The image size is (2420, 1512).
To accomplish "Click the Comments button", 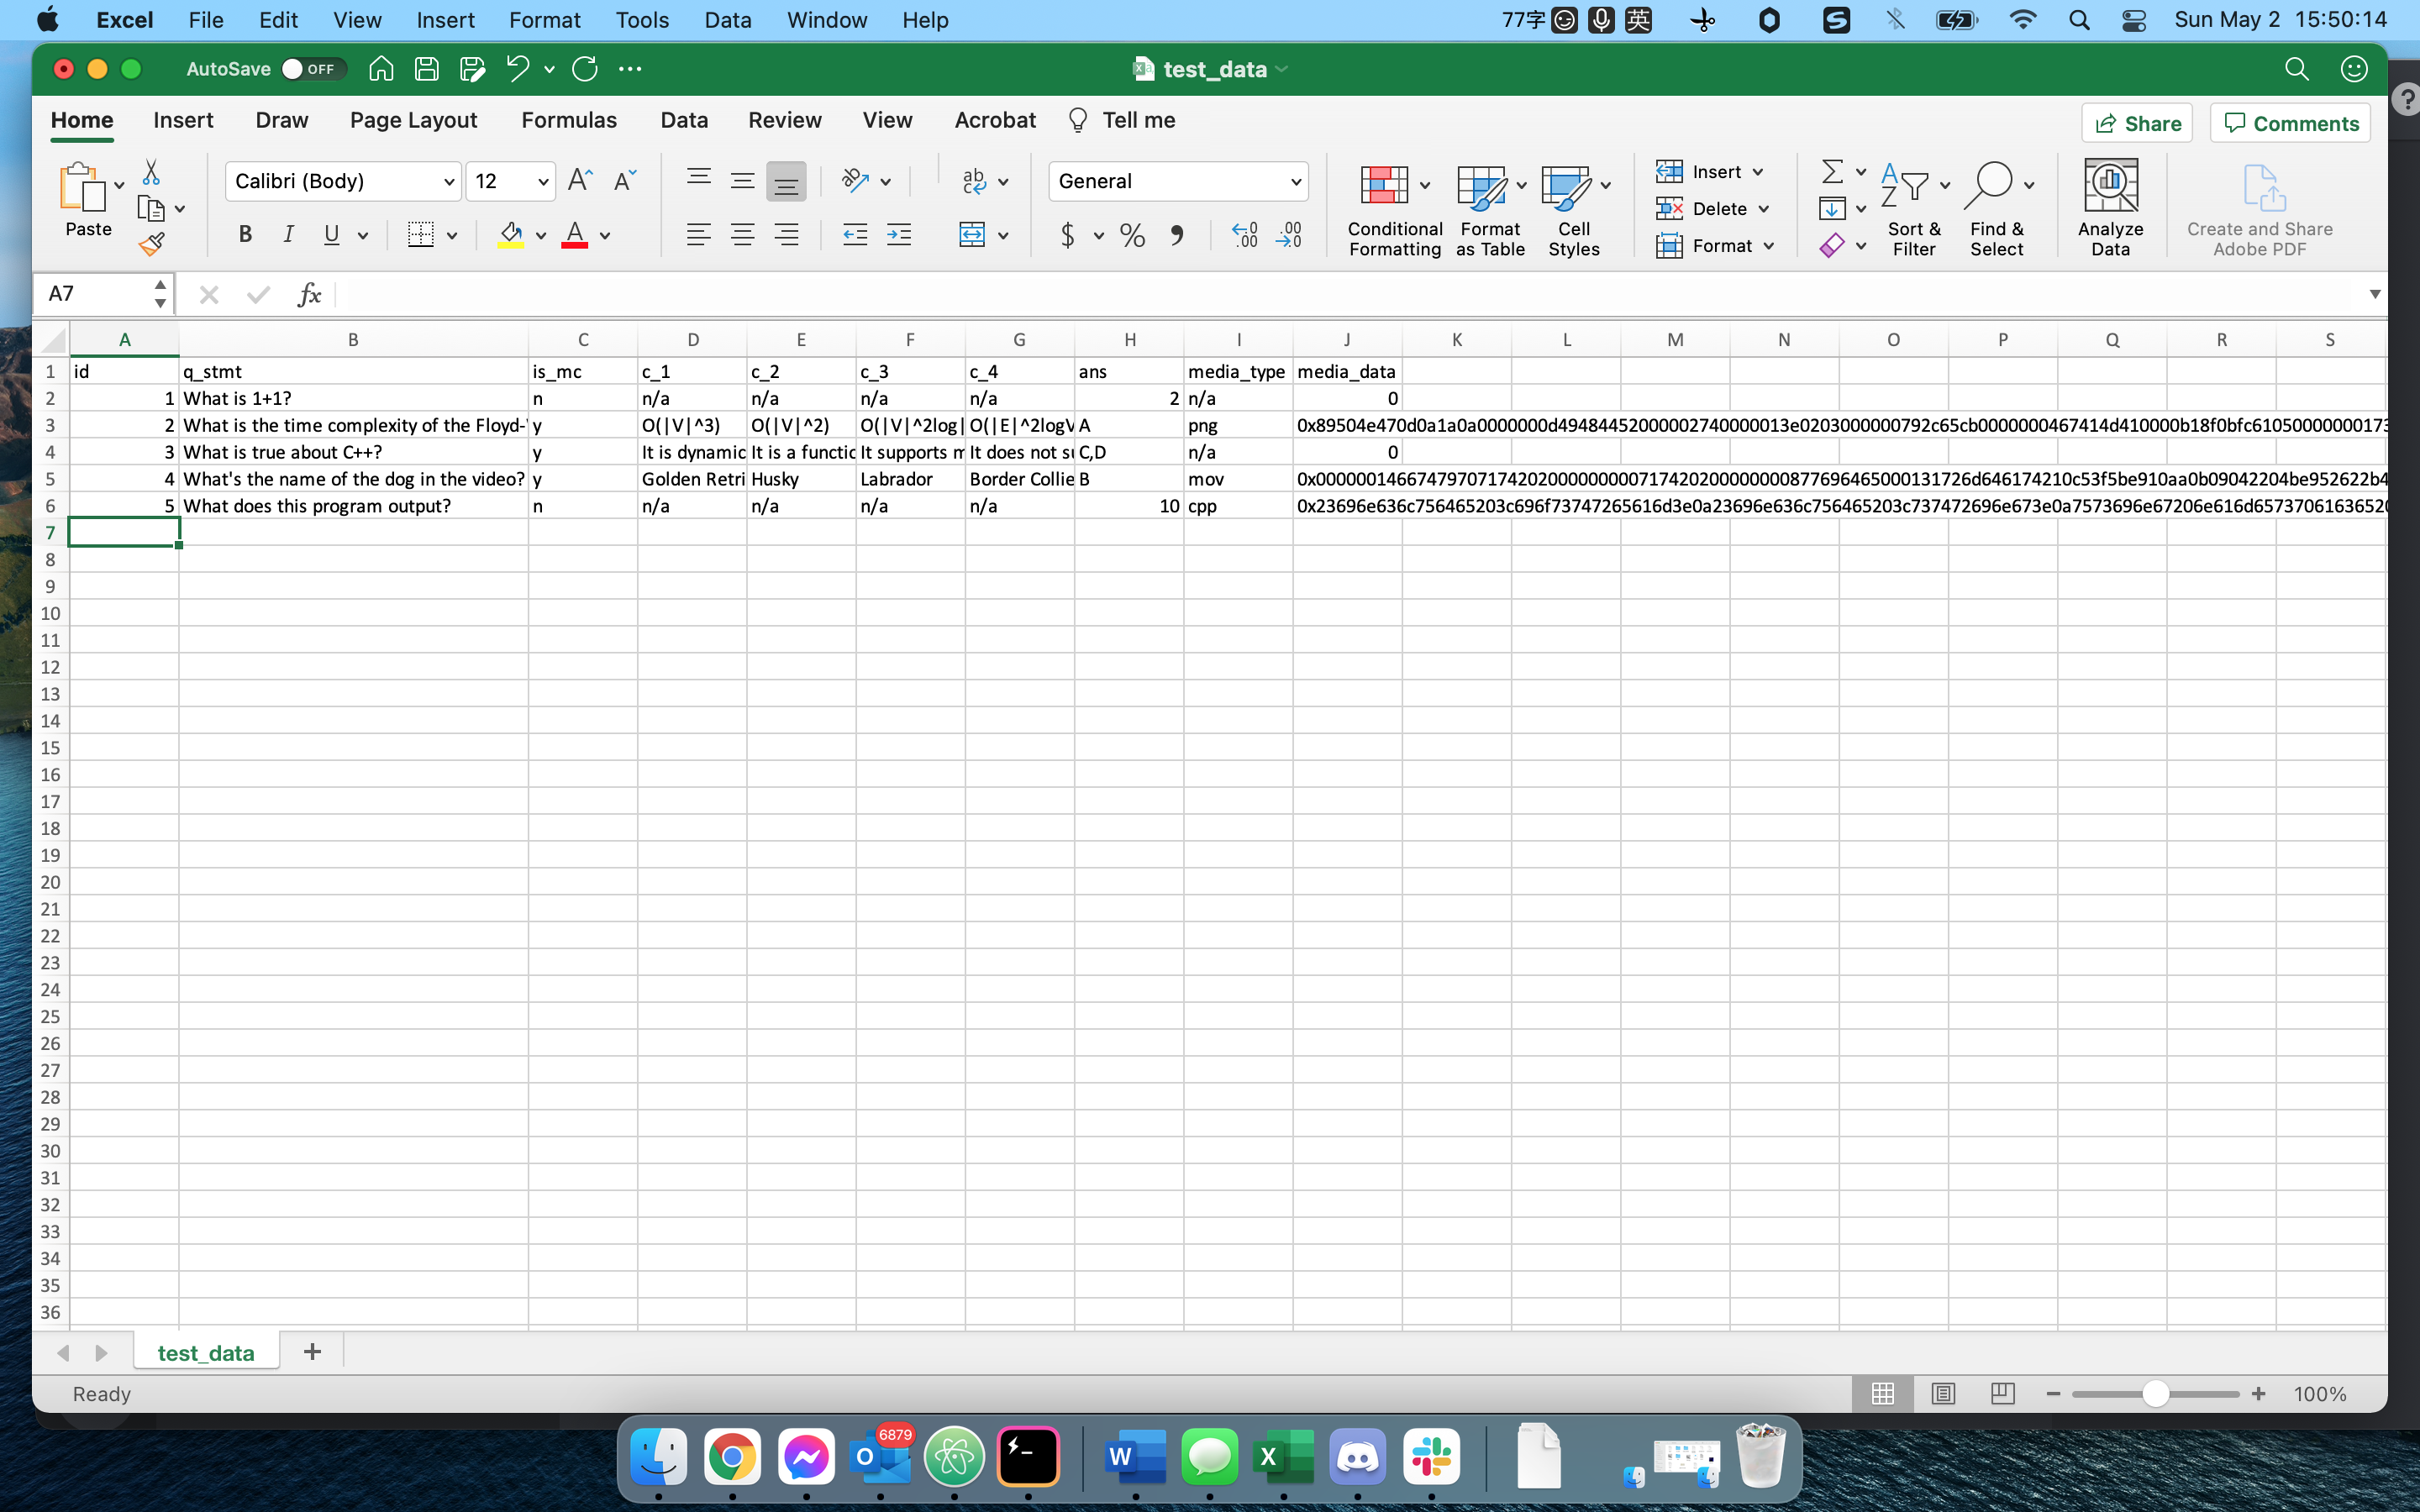I will coord(2290,123).
